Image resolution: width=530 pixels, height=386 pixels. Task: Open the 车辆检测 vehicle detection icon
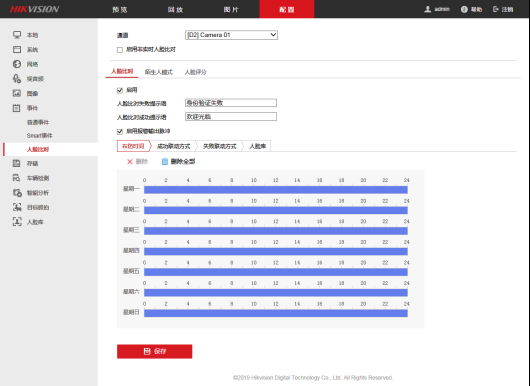click(17, 178)
